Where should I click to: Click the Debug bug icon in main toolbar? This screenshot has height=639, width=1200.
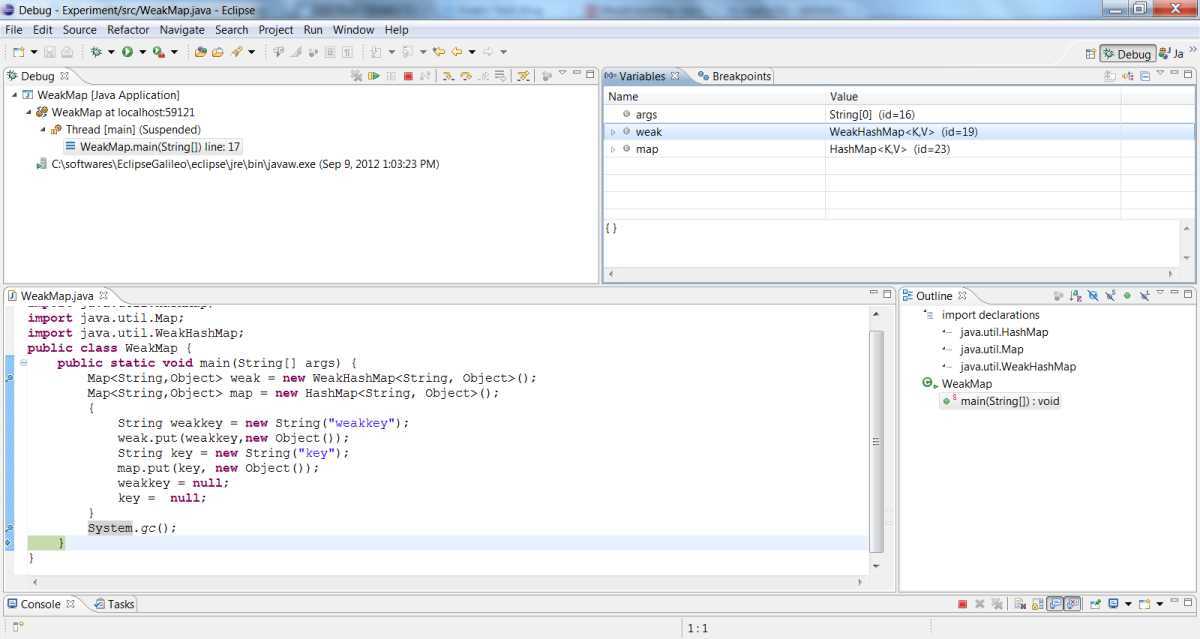pos(95,52)
